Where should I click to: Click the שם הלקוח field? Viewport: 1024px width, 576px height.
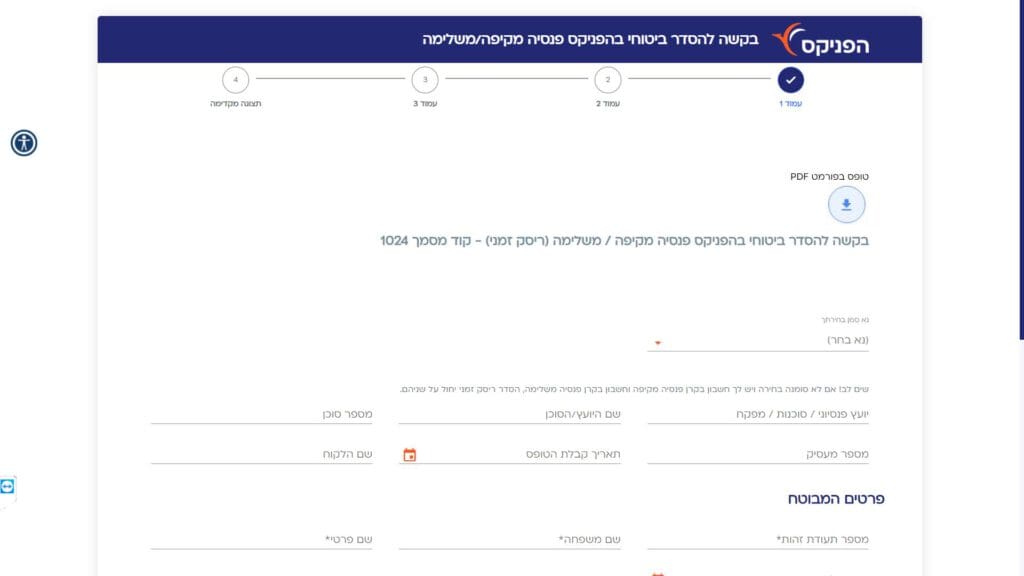[262, 455]
